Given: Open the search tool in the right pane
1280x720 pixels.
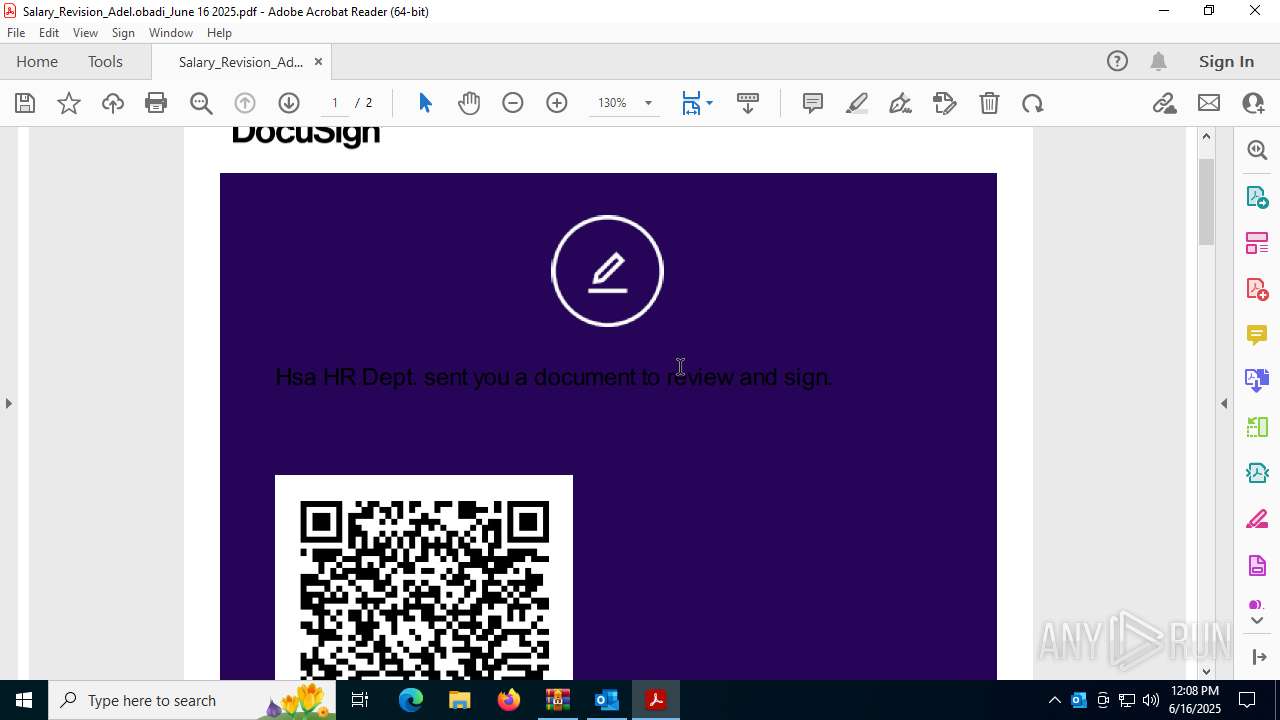Looking at the screenshot, I should 1257,150.
